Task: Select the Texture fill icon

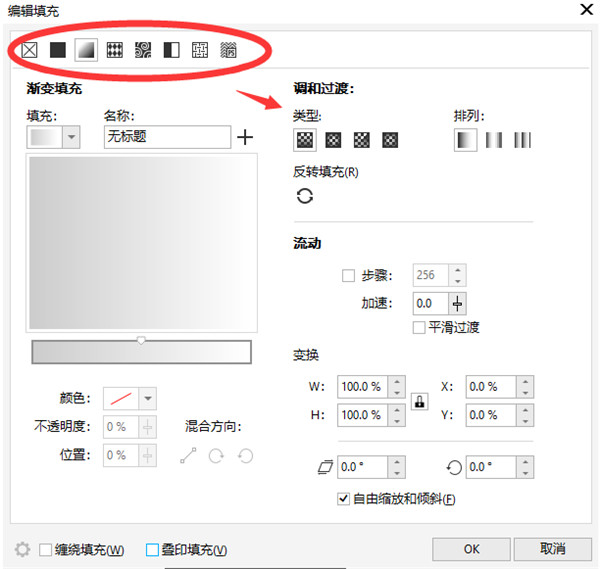Action: (x=200, y=50)
